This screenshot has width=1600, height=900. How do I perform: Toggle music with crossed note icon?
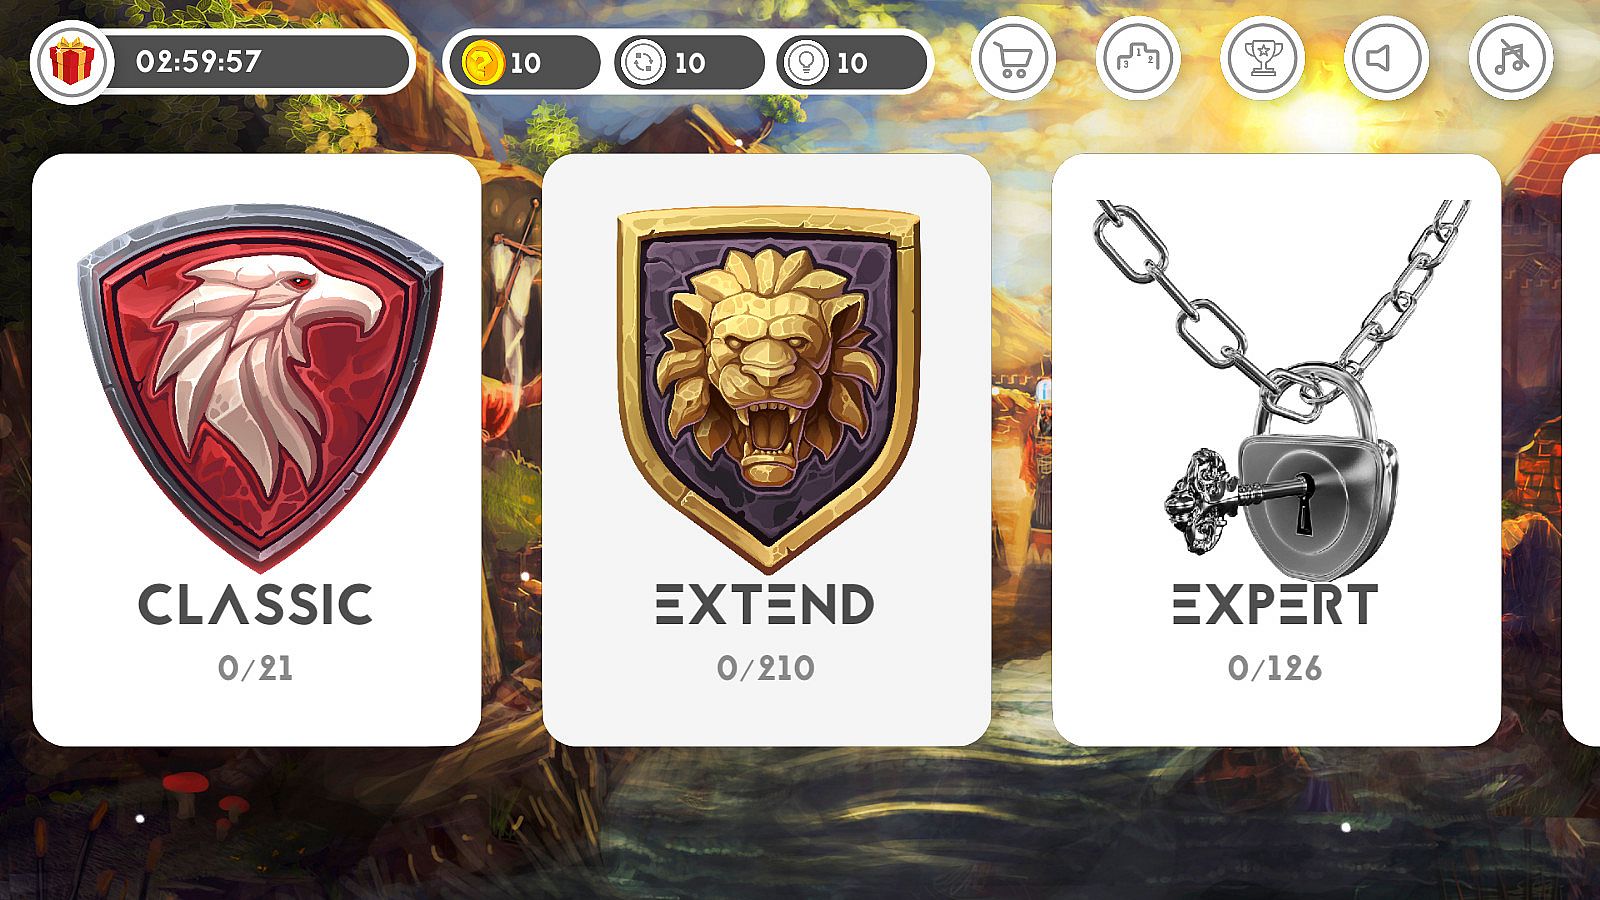point(1511,58)
